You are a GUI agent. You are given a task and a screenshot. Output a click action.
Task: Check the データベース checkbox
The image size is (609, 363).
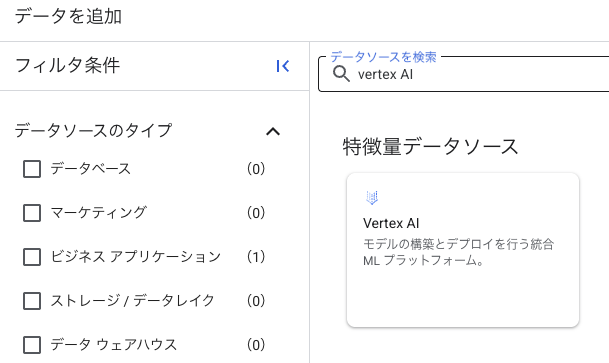tap(32, 169)
